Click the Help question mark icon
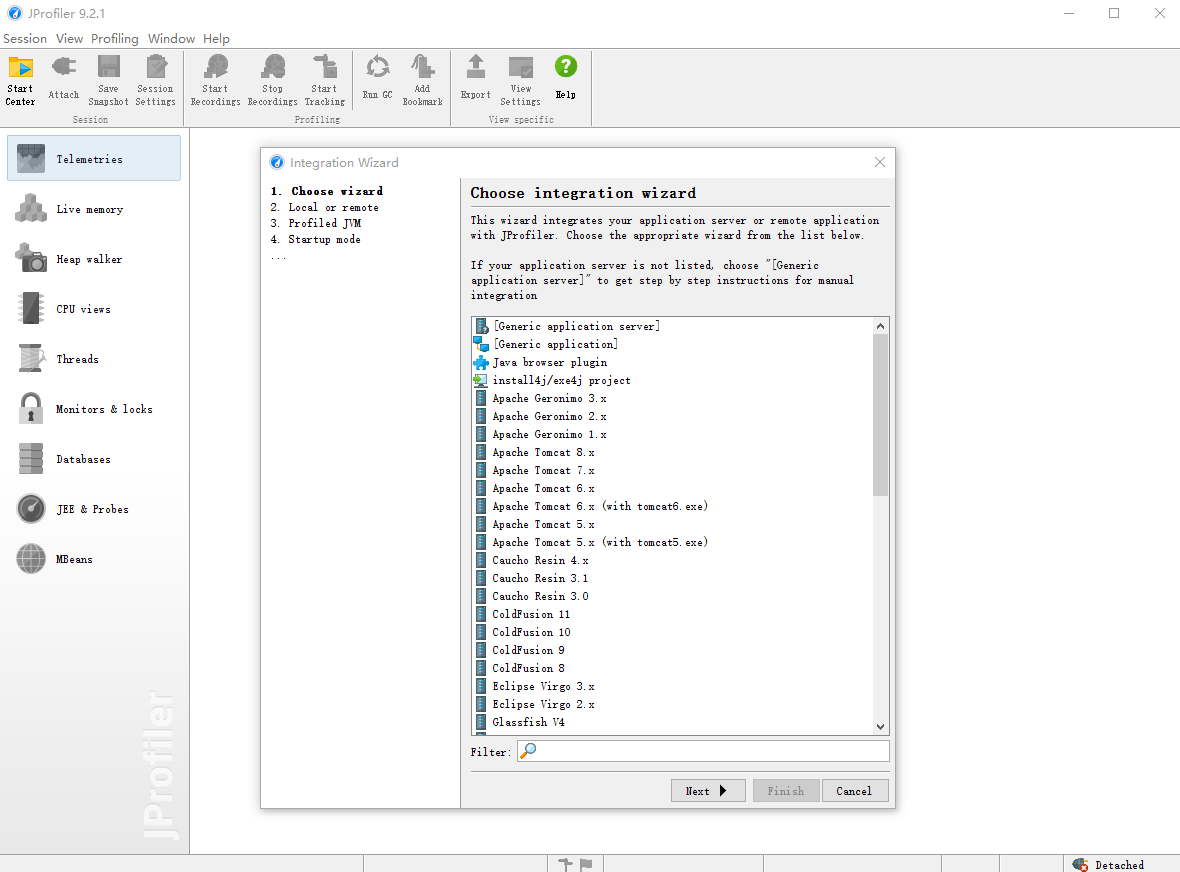1180x872 pixels. pyautogui.click(x=566, y=67)
